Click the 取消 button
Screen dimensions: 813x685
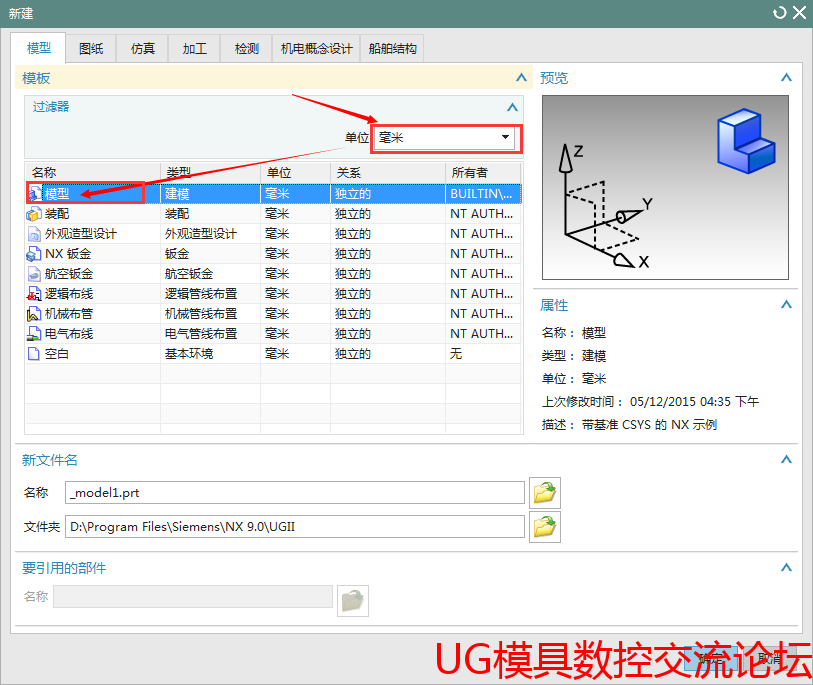click(x=768, y=659)
